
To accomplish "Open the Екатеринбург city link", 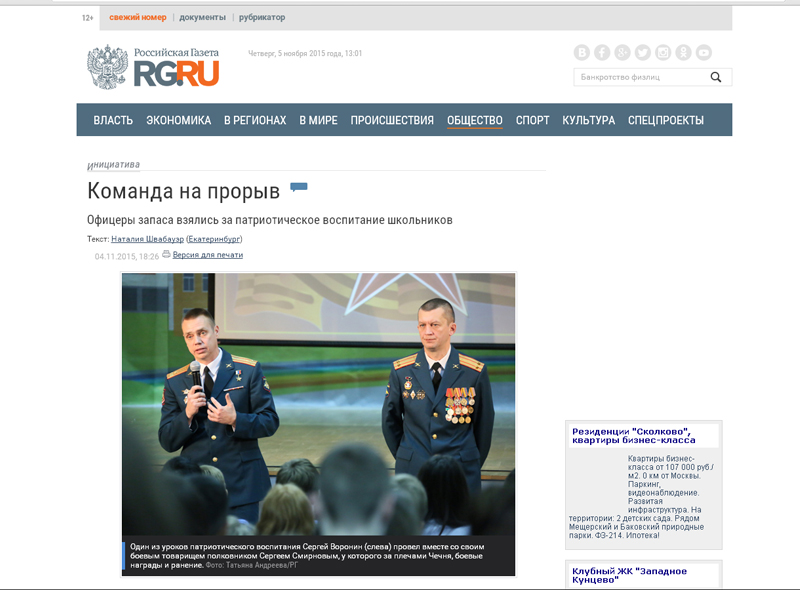I will (214, 239).
